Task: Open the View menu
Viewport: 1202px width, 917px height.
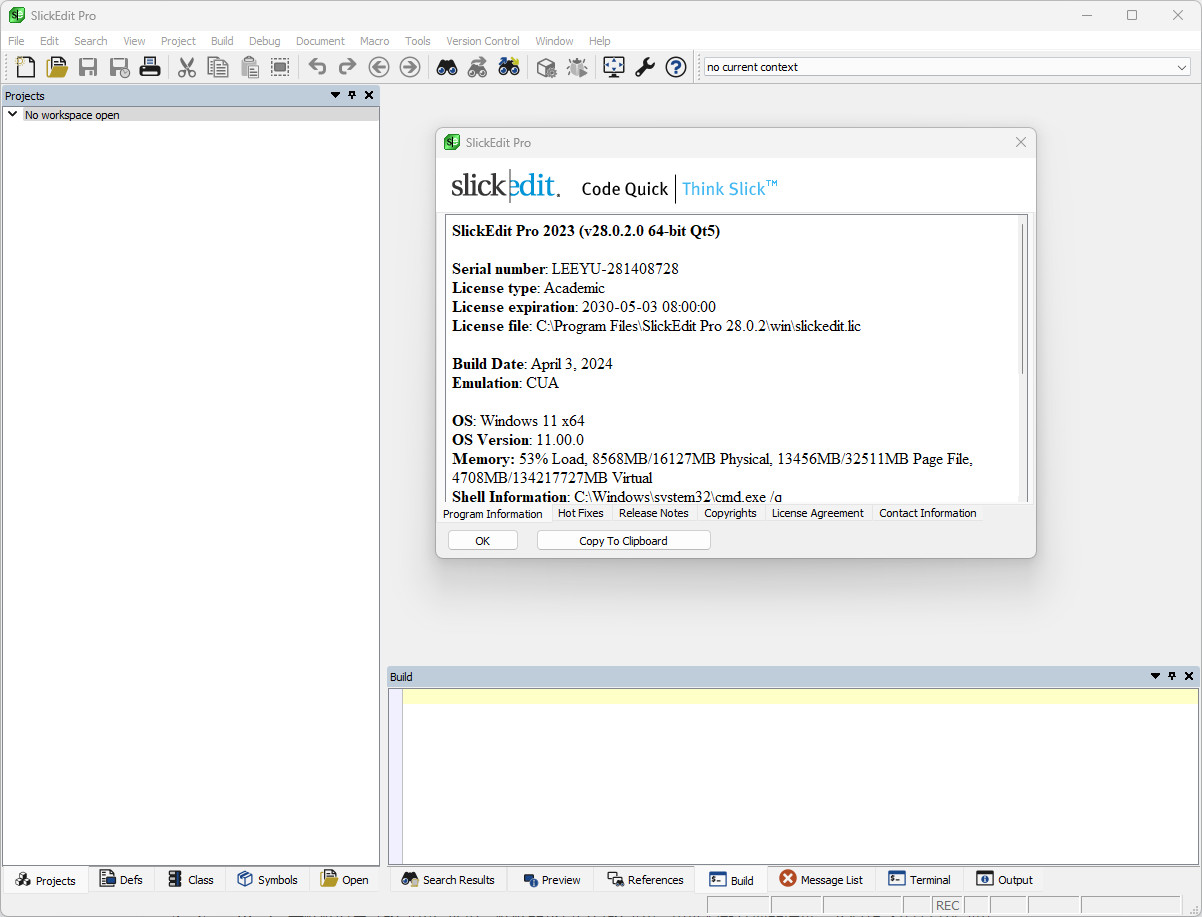Action: [x=134, y=41]
